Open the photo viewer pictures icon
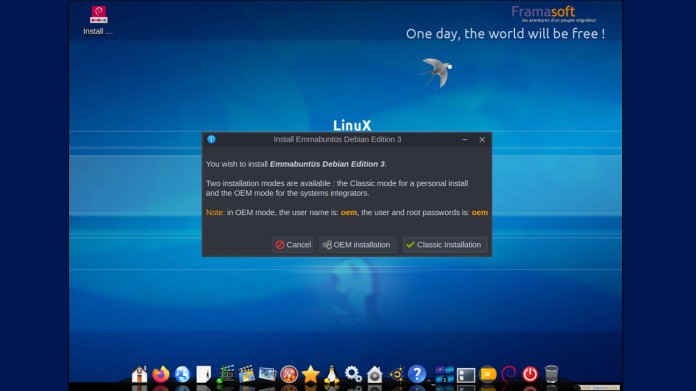This screenshot has height=391, width=696. tap(268, 374)
